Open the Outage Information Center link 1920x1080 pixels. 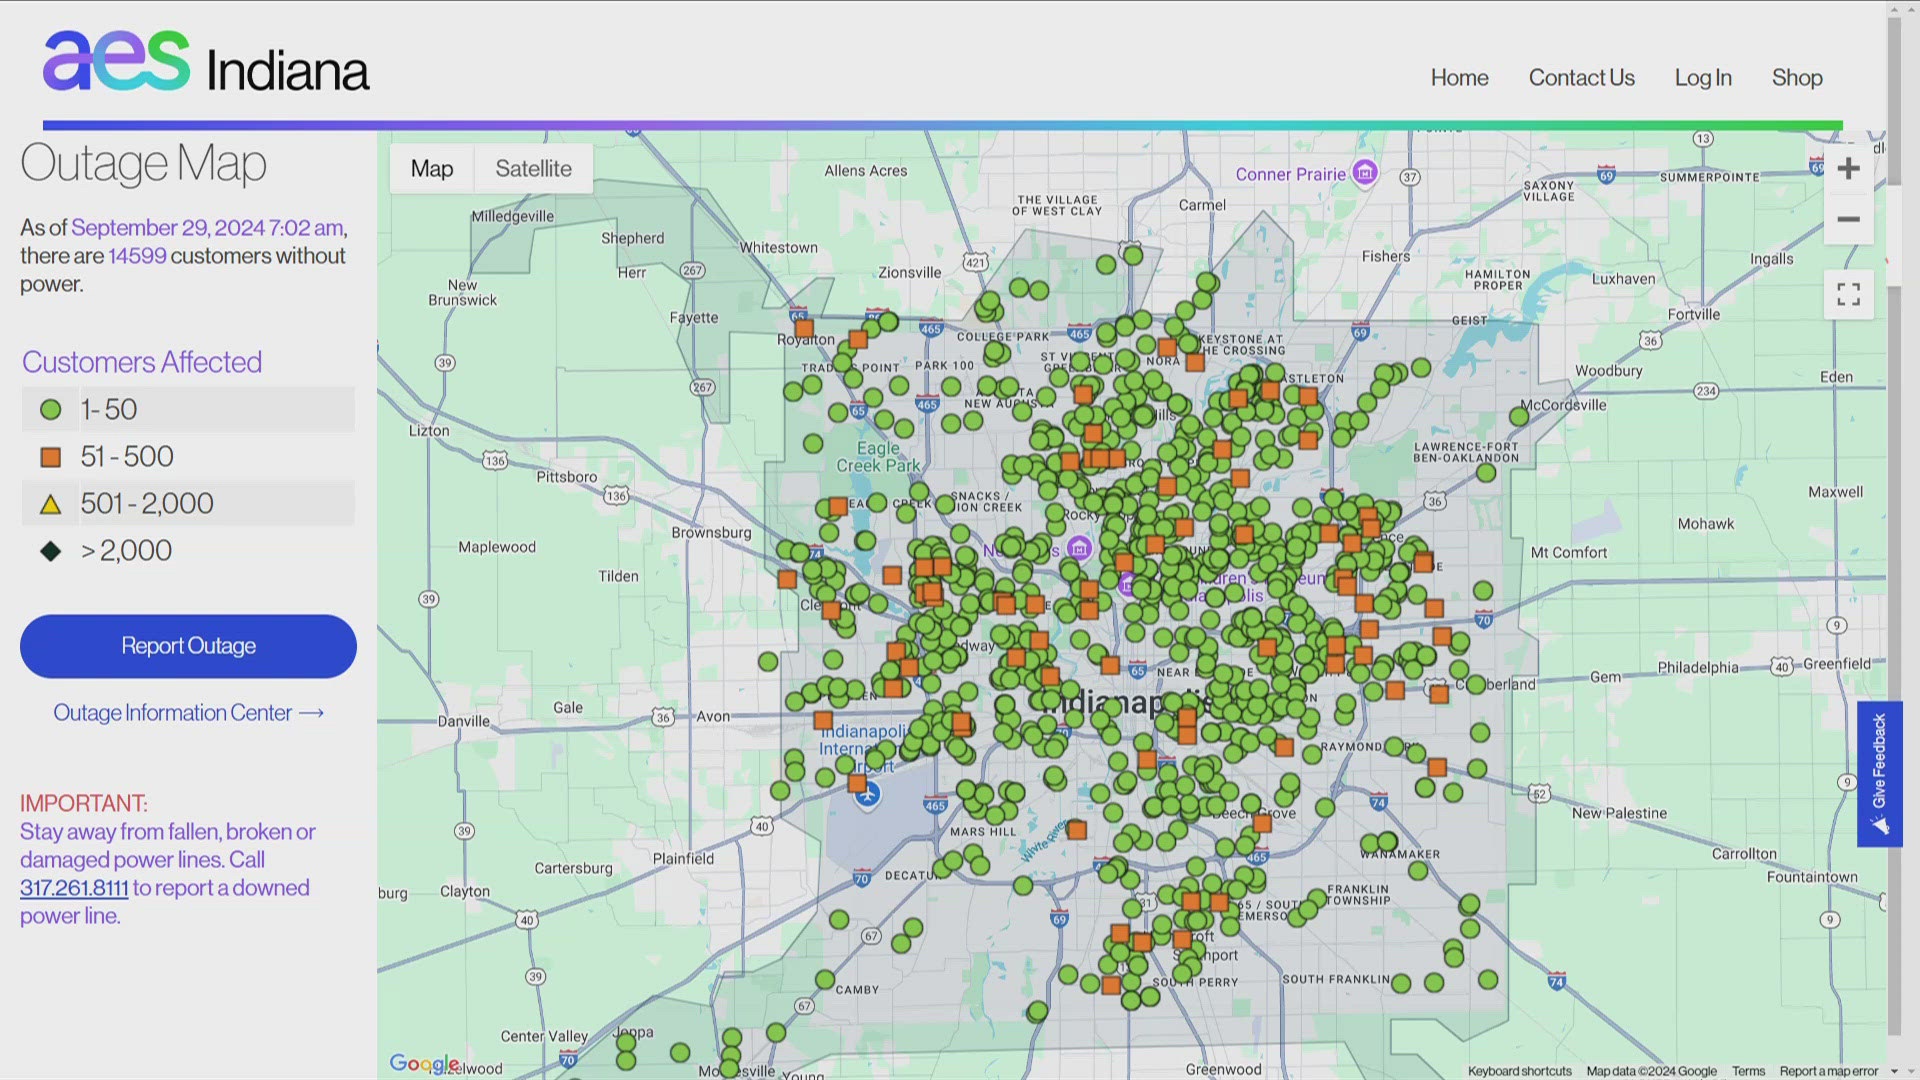tap(188, 713)
